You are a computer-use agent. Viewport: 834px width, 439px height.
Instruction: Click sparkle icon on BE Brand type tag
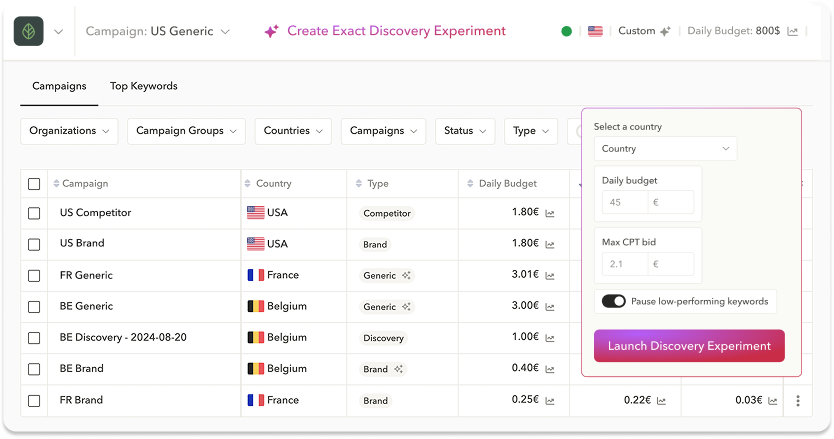(398, 369)
